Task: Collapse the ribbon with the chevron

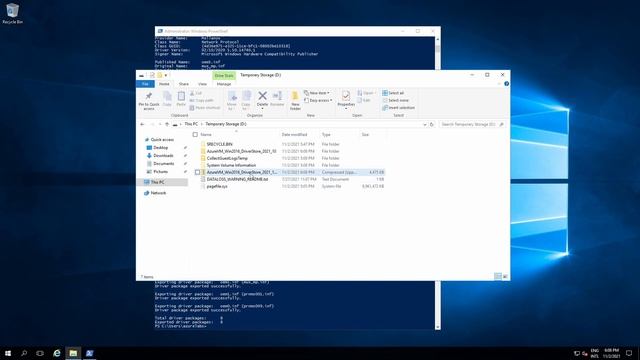Action: coord(499,84)
